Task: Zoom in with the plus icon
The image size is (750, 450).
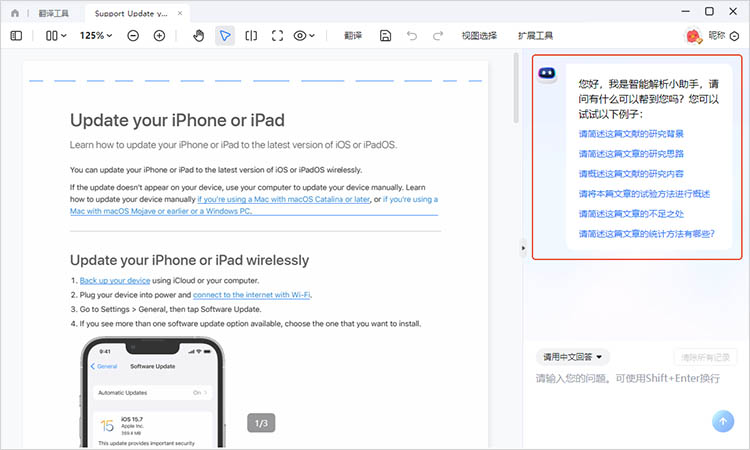Action: click(159, 35)
